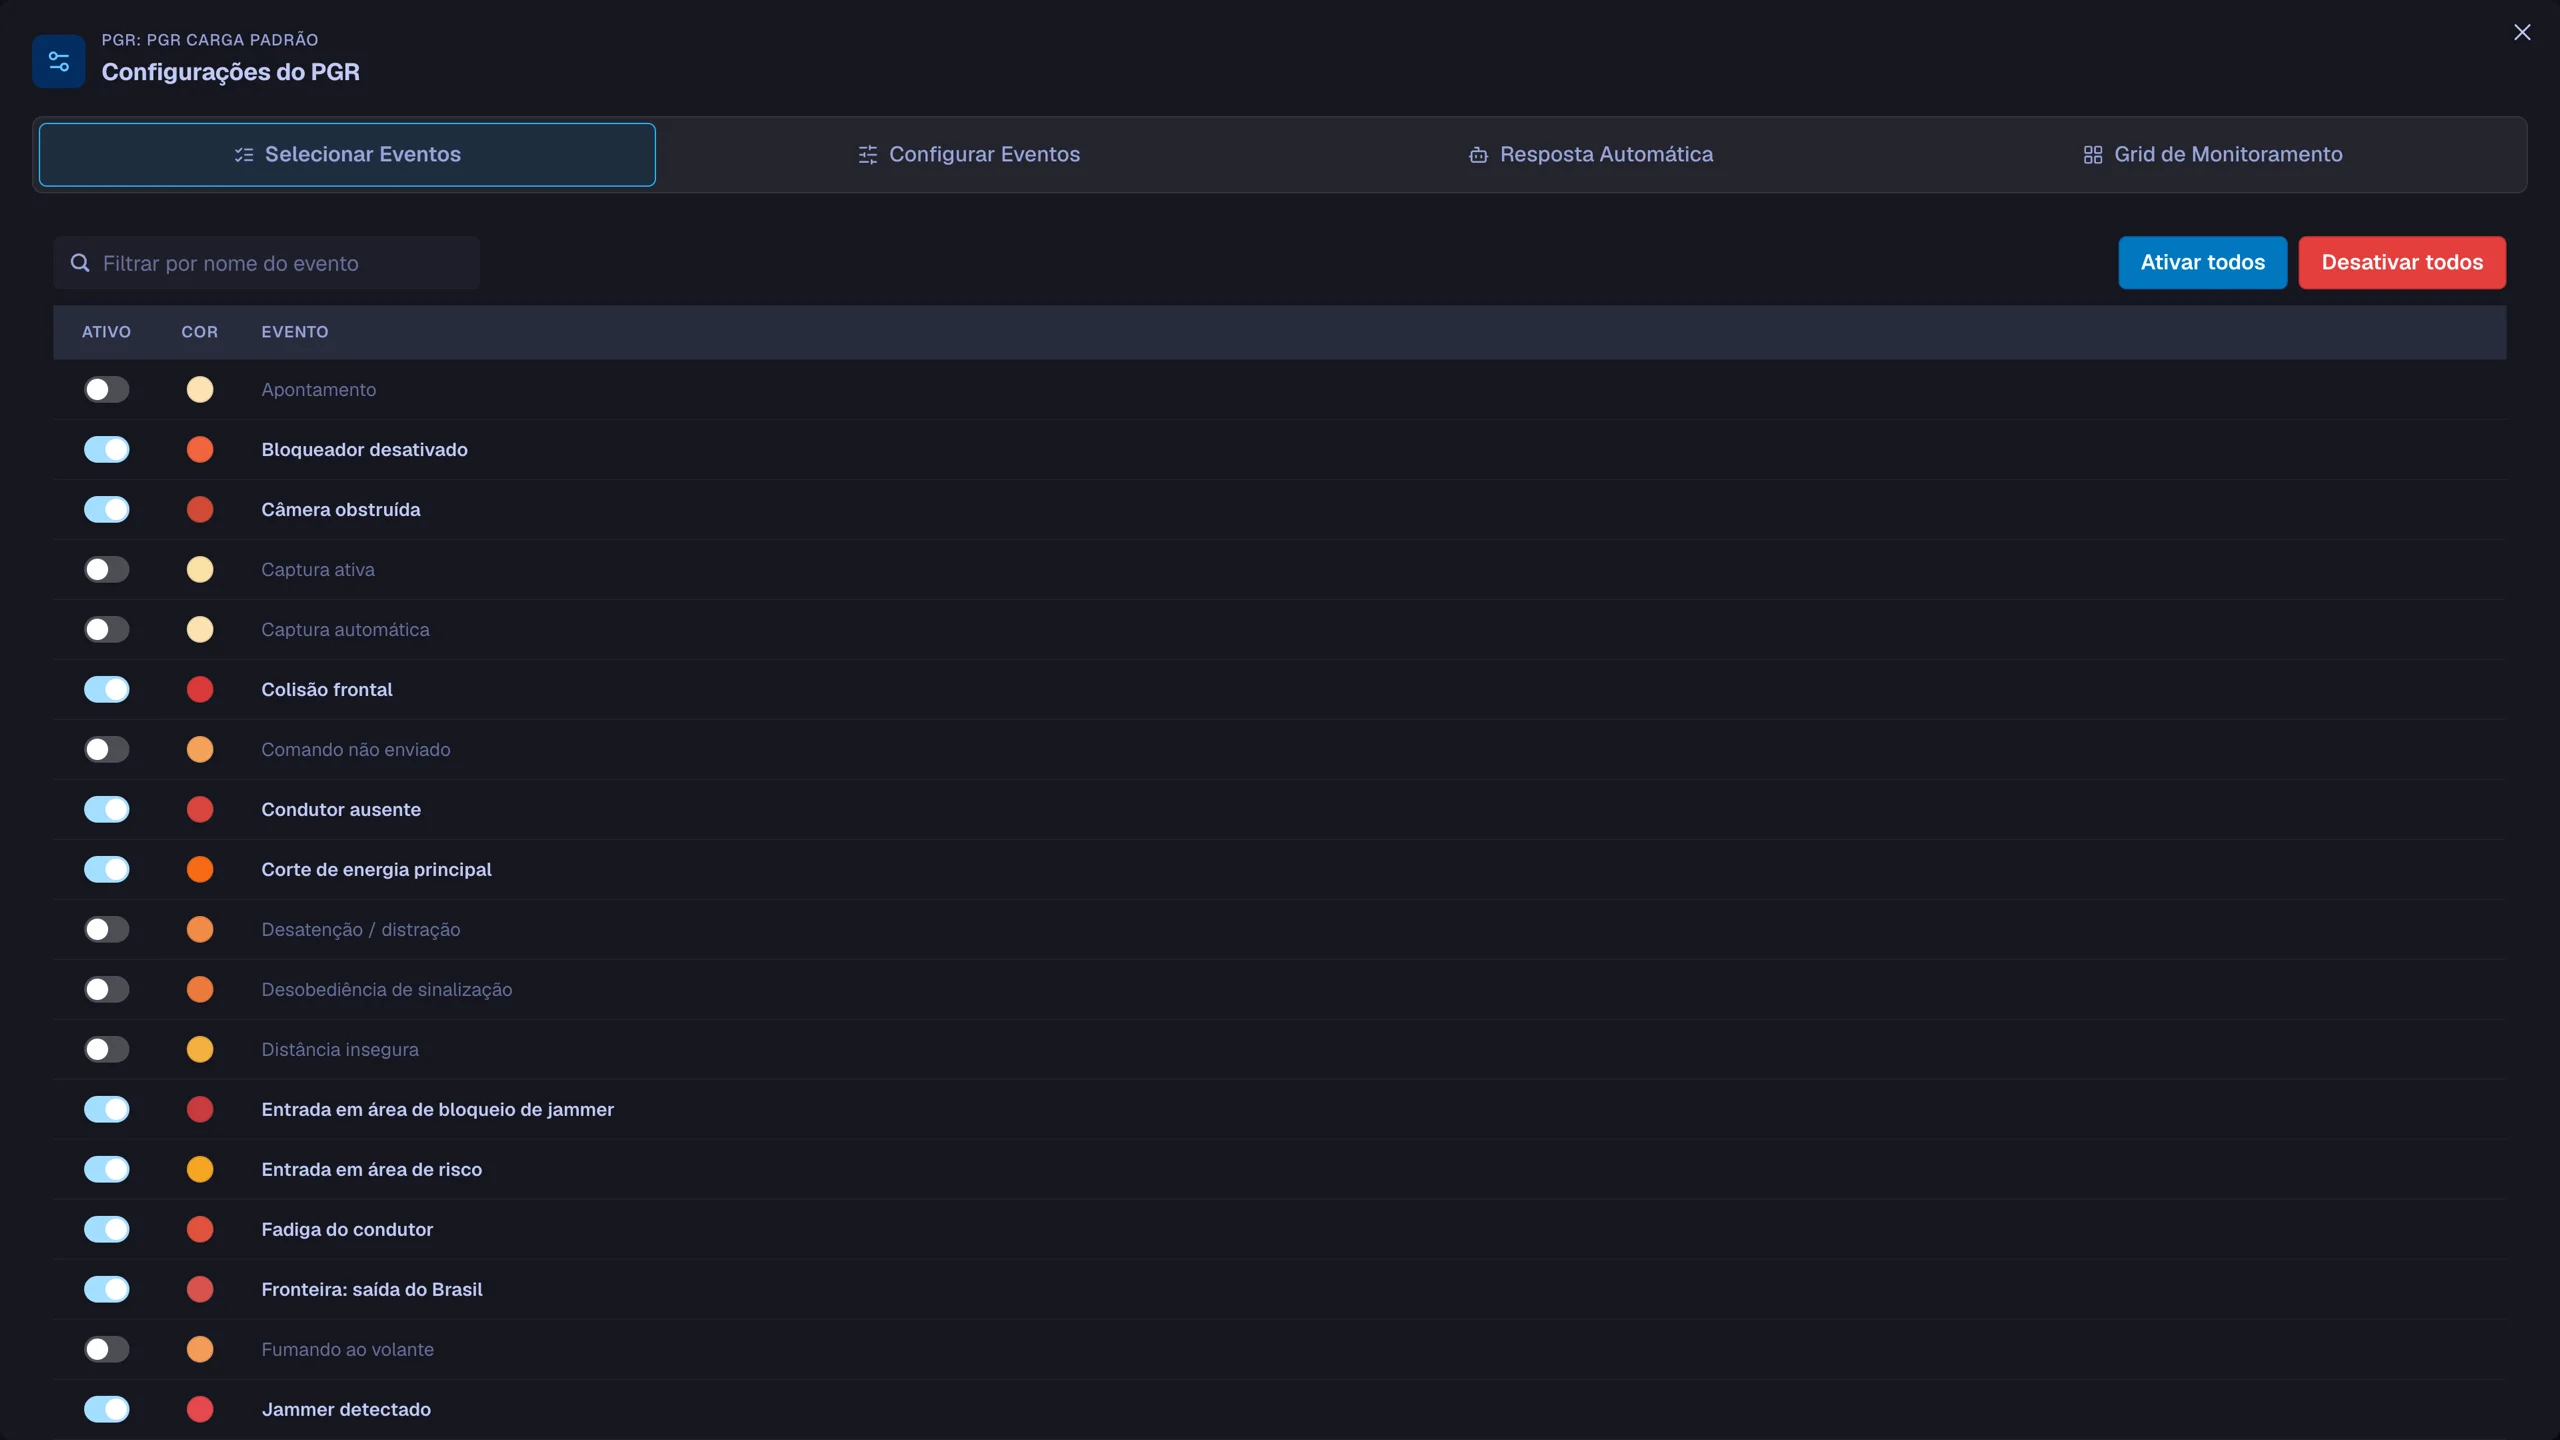
Task: Select the Fadiga do condutor event name
Action: [347, 1230]
